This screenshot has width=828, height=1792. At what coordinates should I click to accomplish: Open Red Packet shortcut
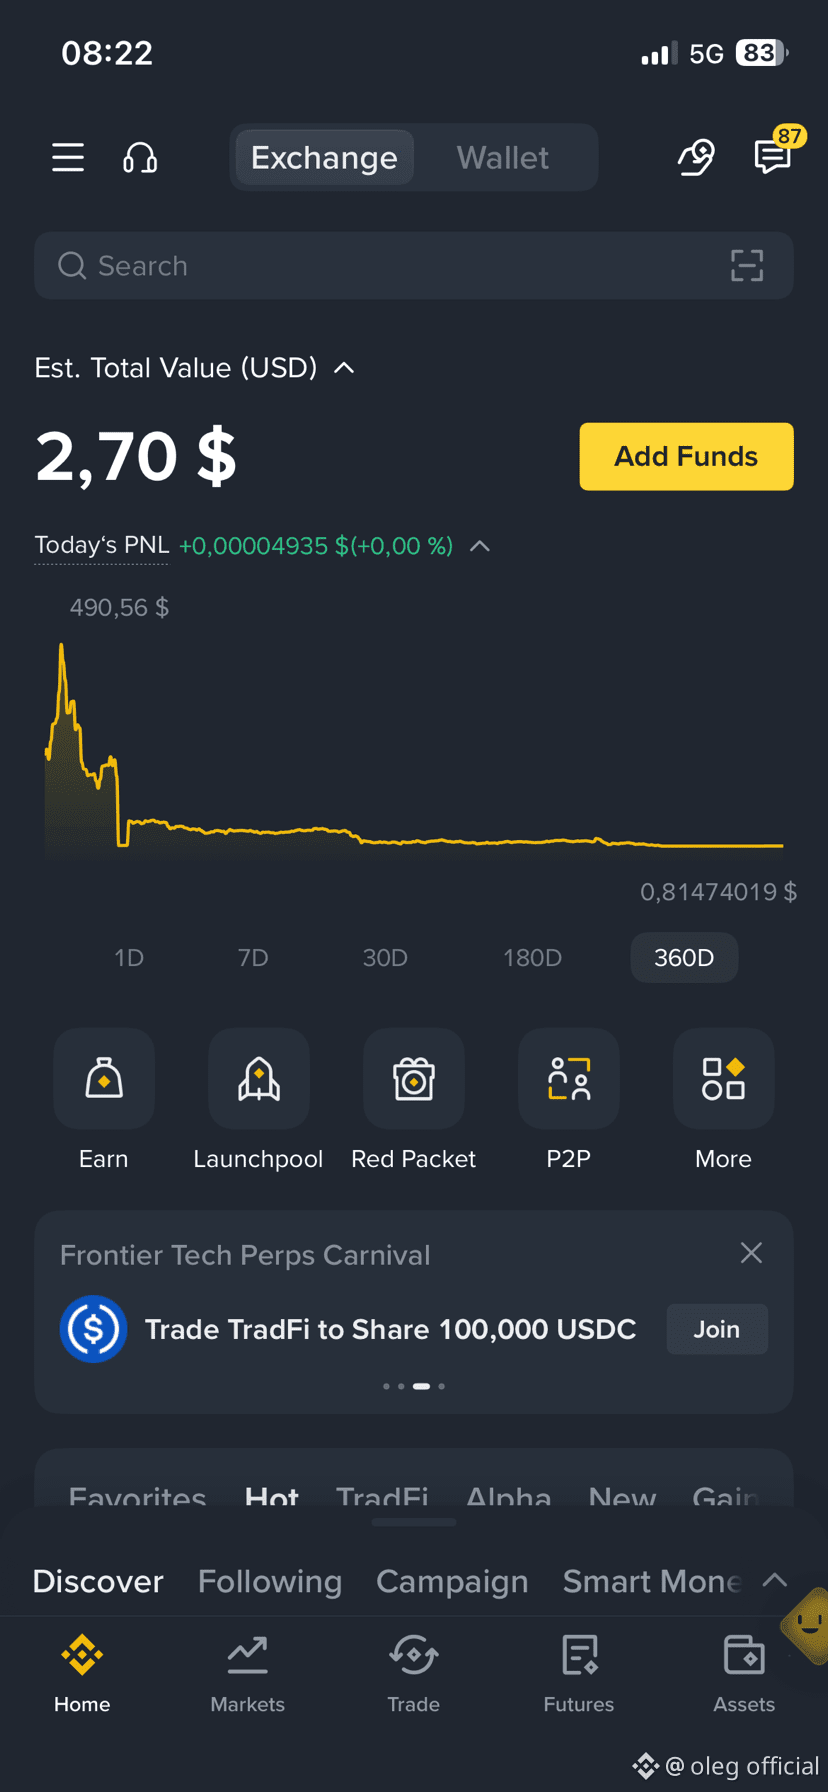(414, 1079)
